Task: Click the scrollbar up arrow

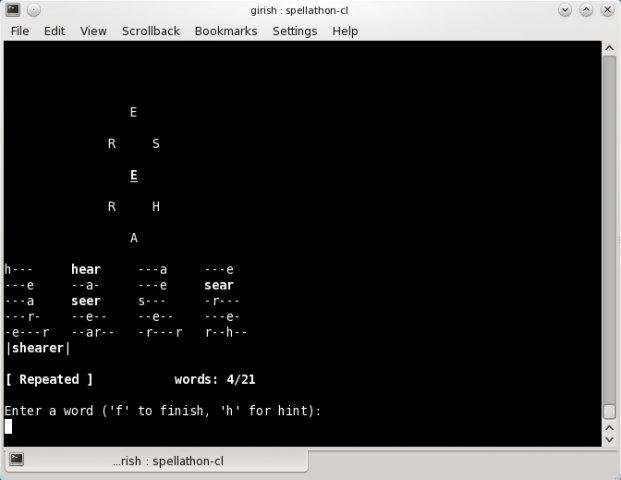Action: pos(609,48)
